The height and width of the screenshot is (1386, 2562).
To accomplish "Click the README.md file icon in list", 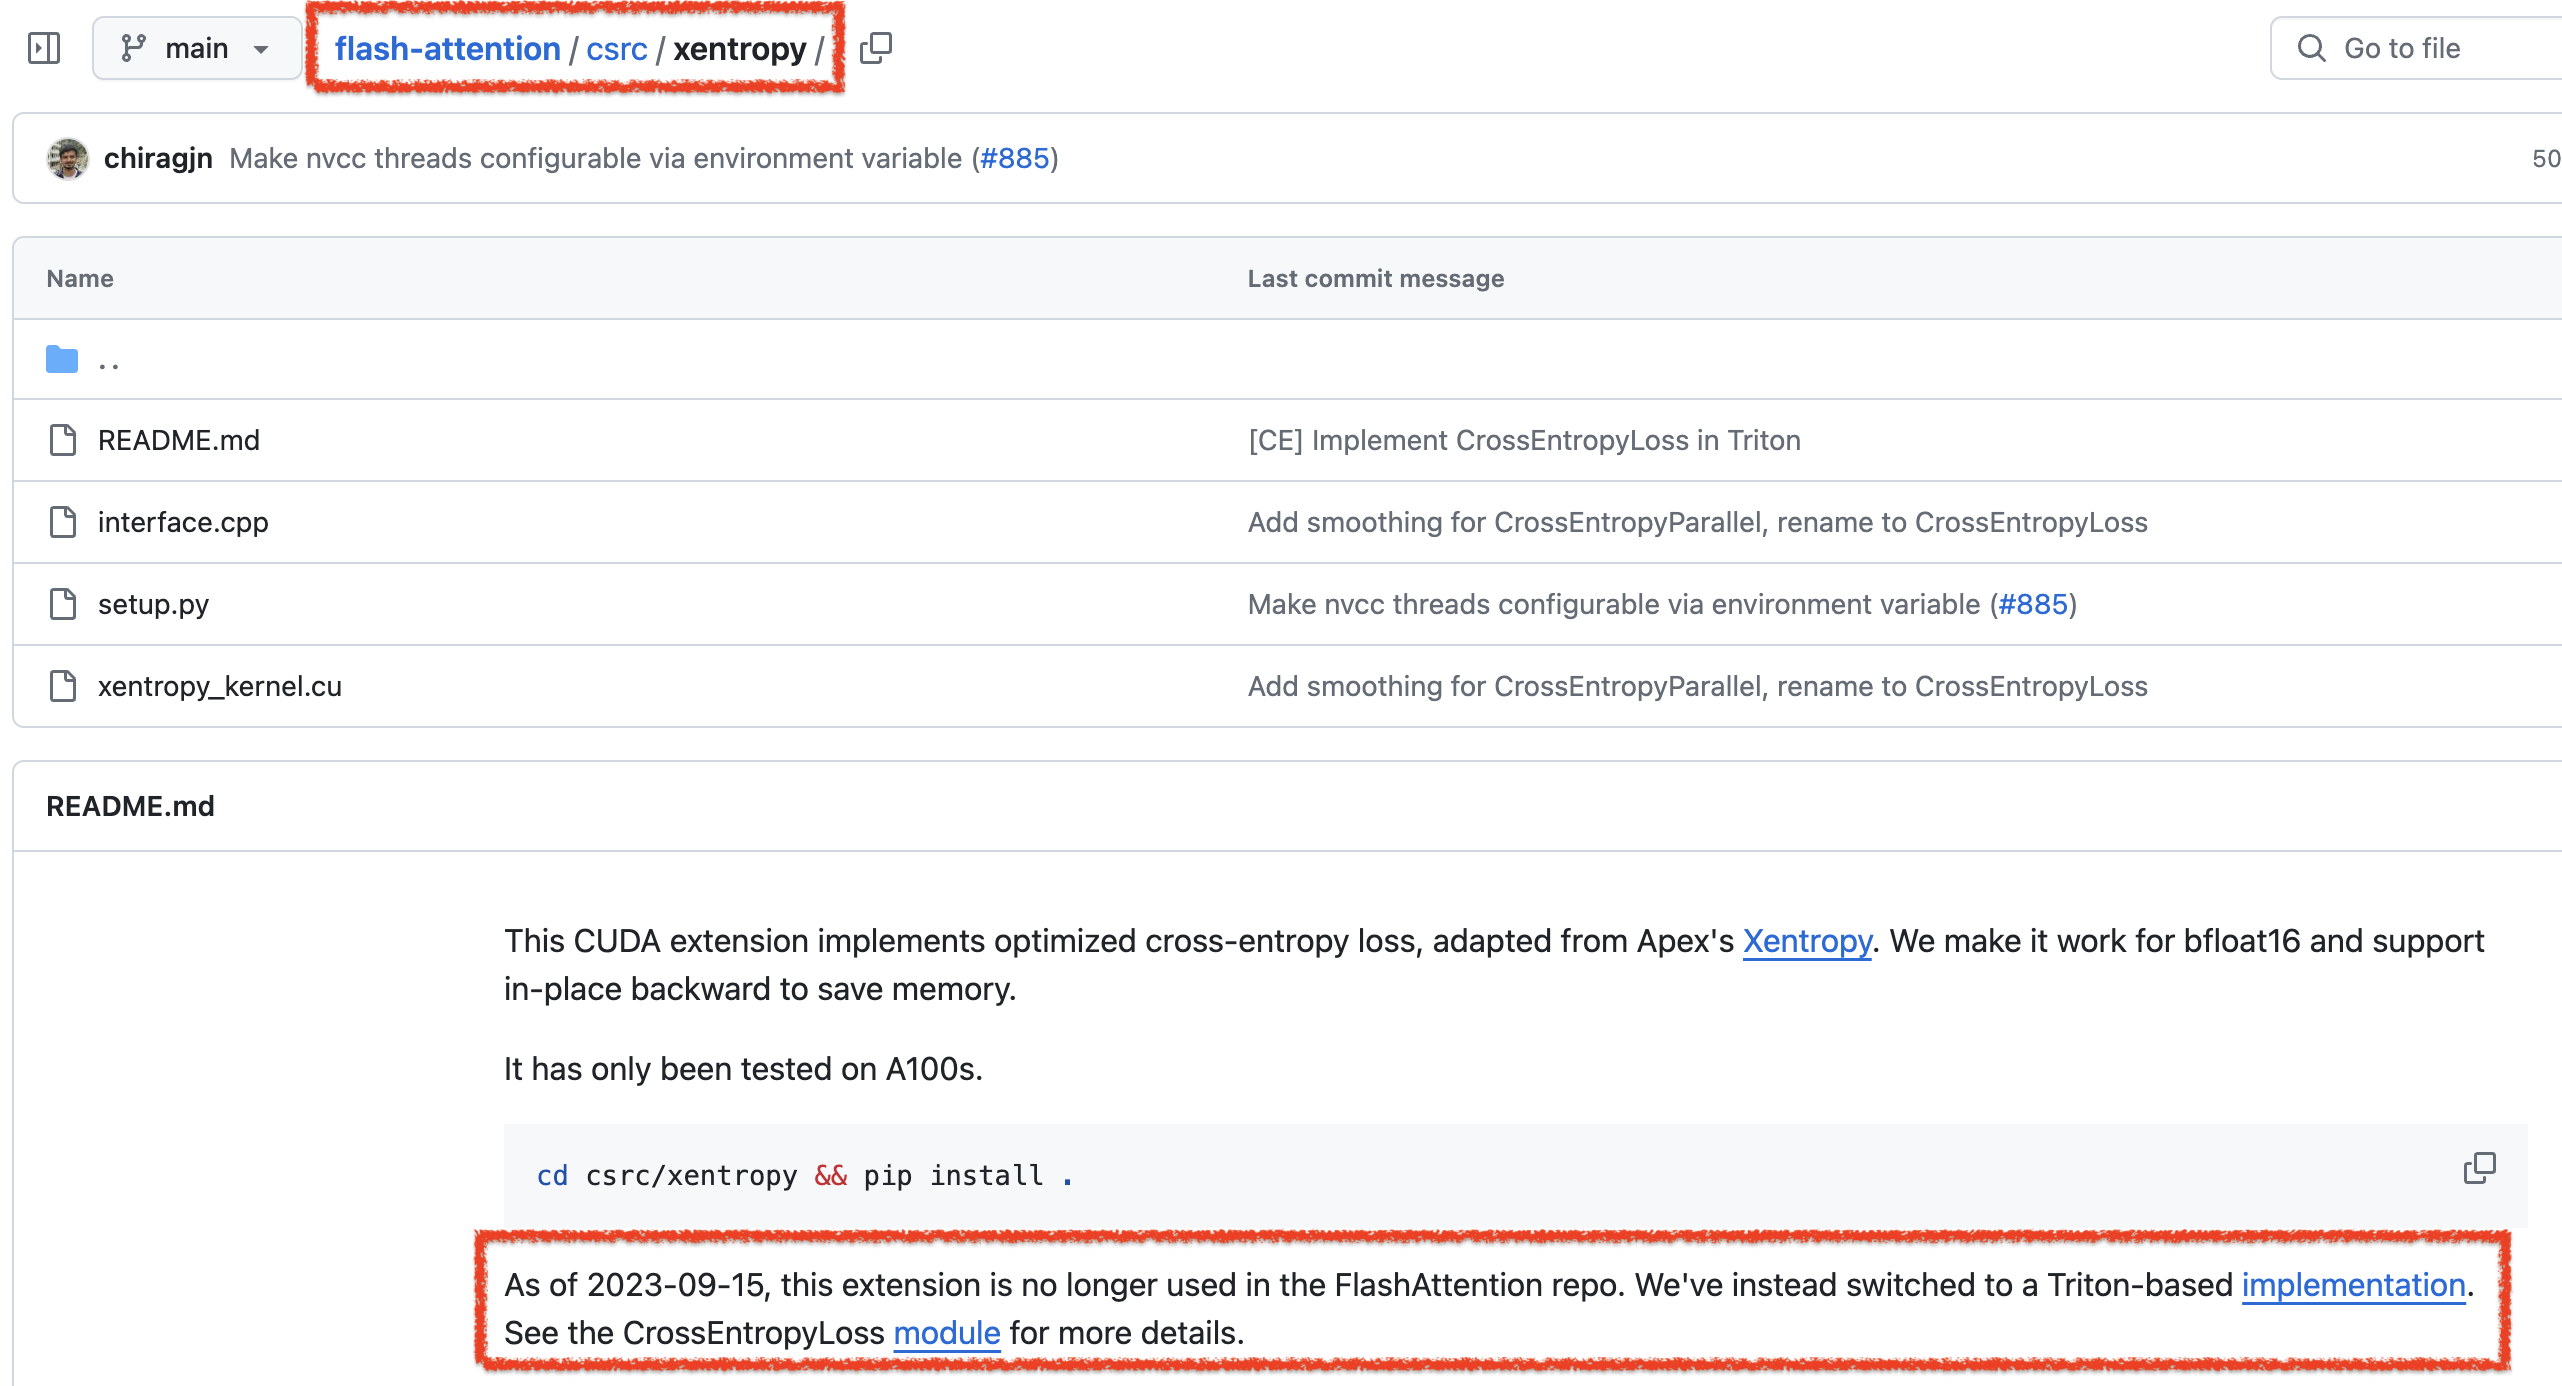I will [63, 440].
